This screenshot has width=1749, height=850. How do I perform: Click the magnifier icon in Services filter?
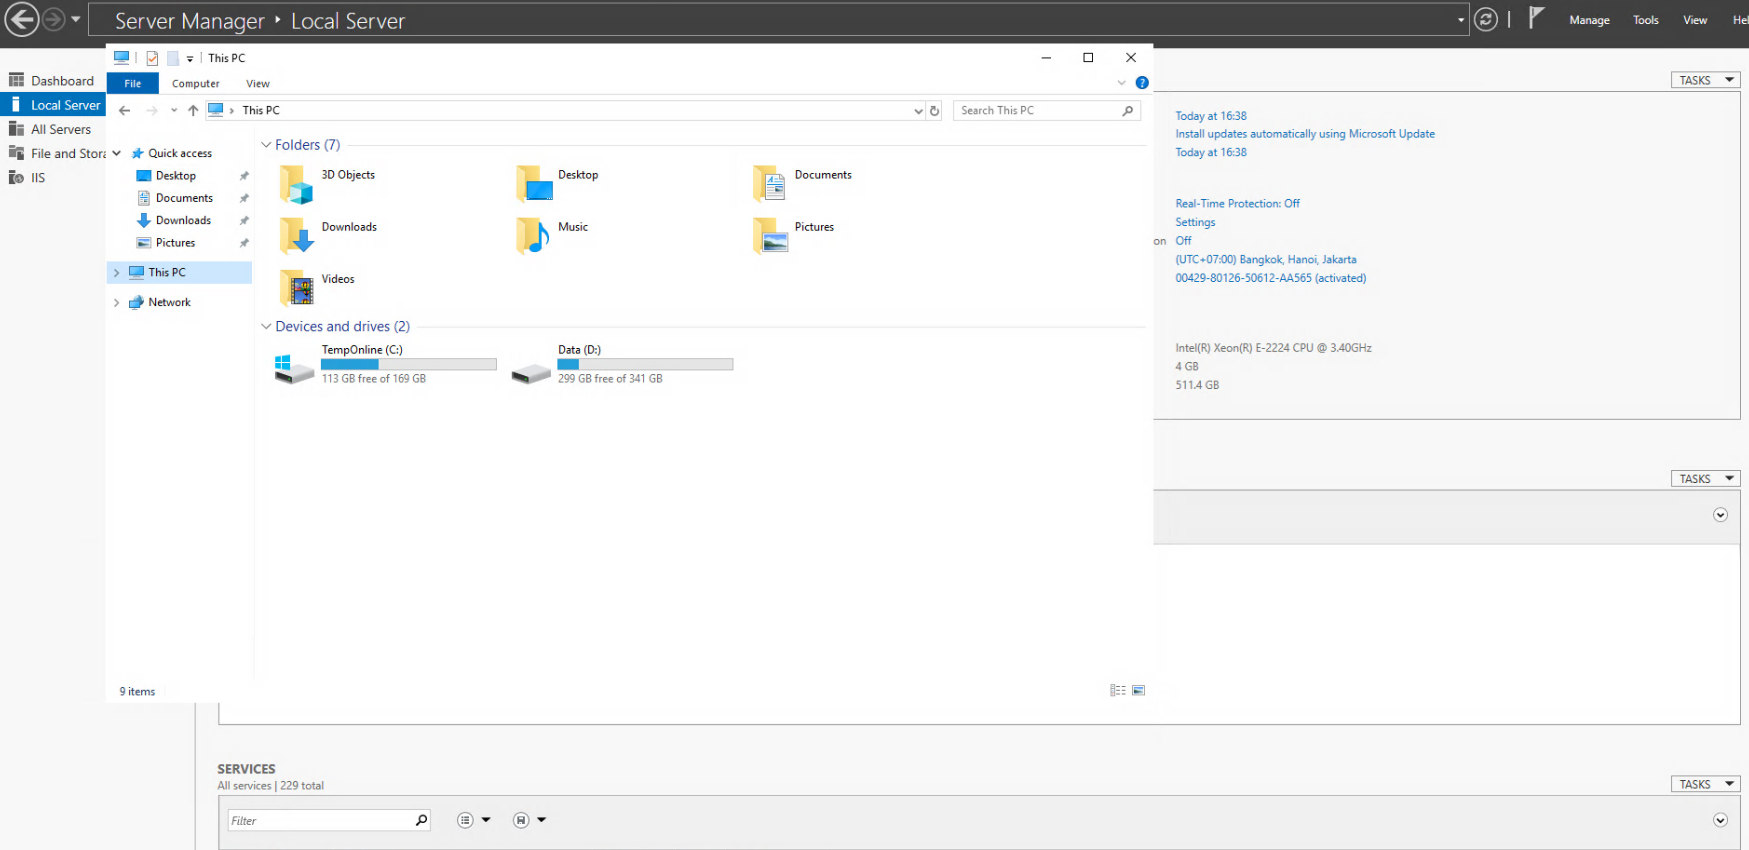click(421, 821)
